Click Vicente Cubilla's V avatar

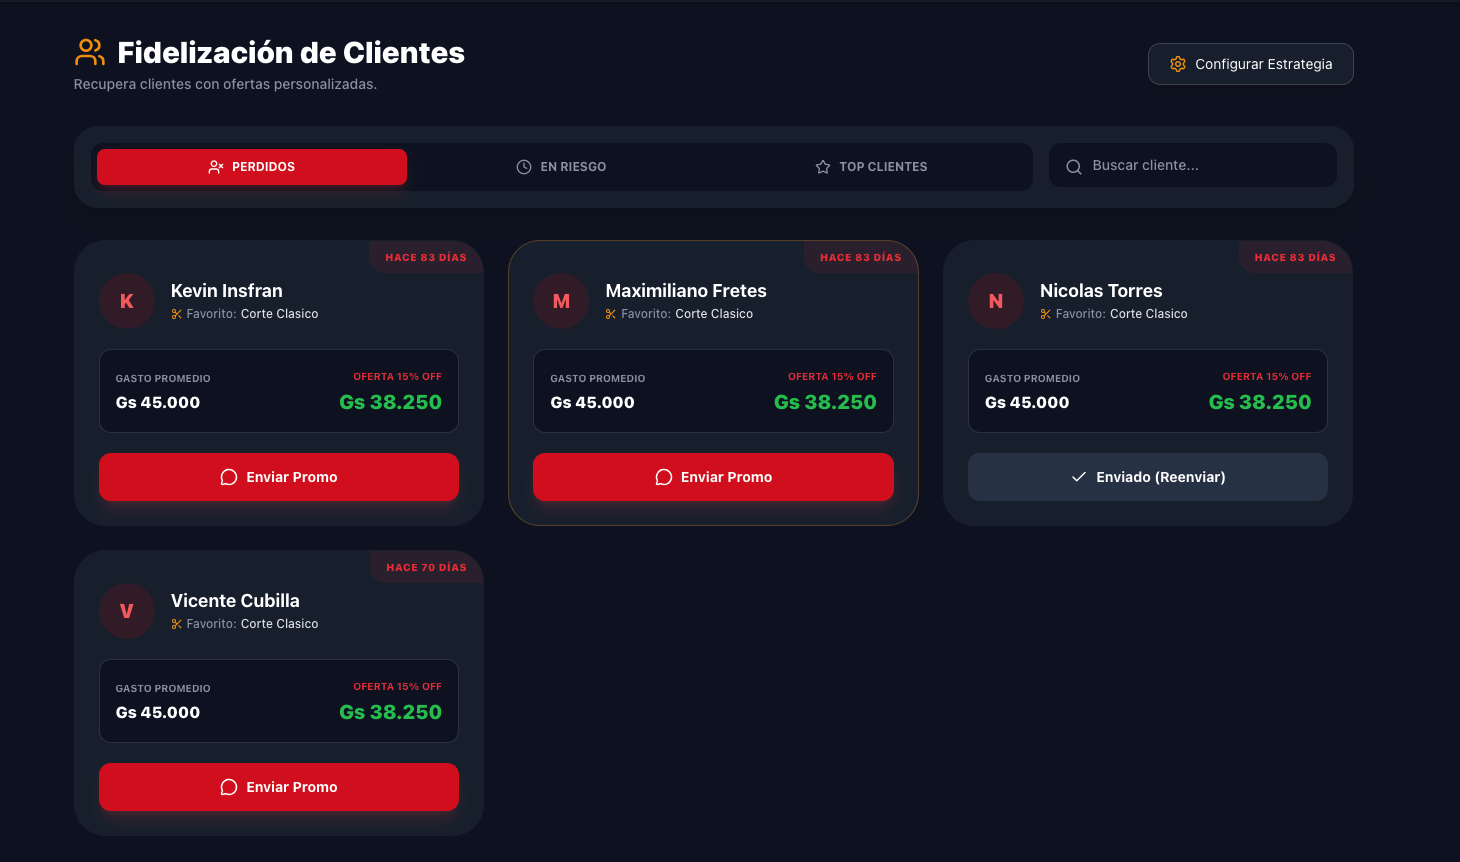(127, 611)
